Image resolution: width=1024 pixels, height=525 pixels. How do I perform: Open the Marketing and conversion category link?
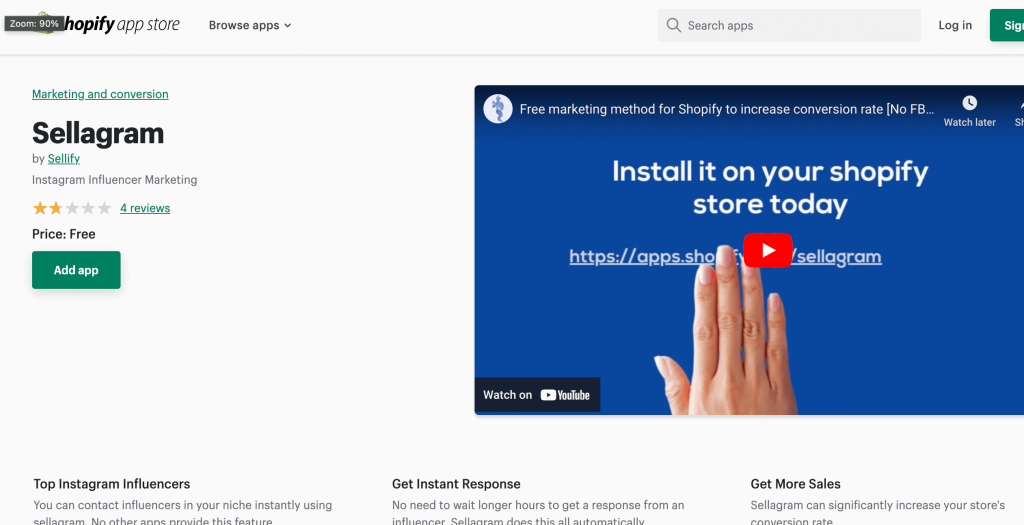click(100, 94)
